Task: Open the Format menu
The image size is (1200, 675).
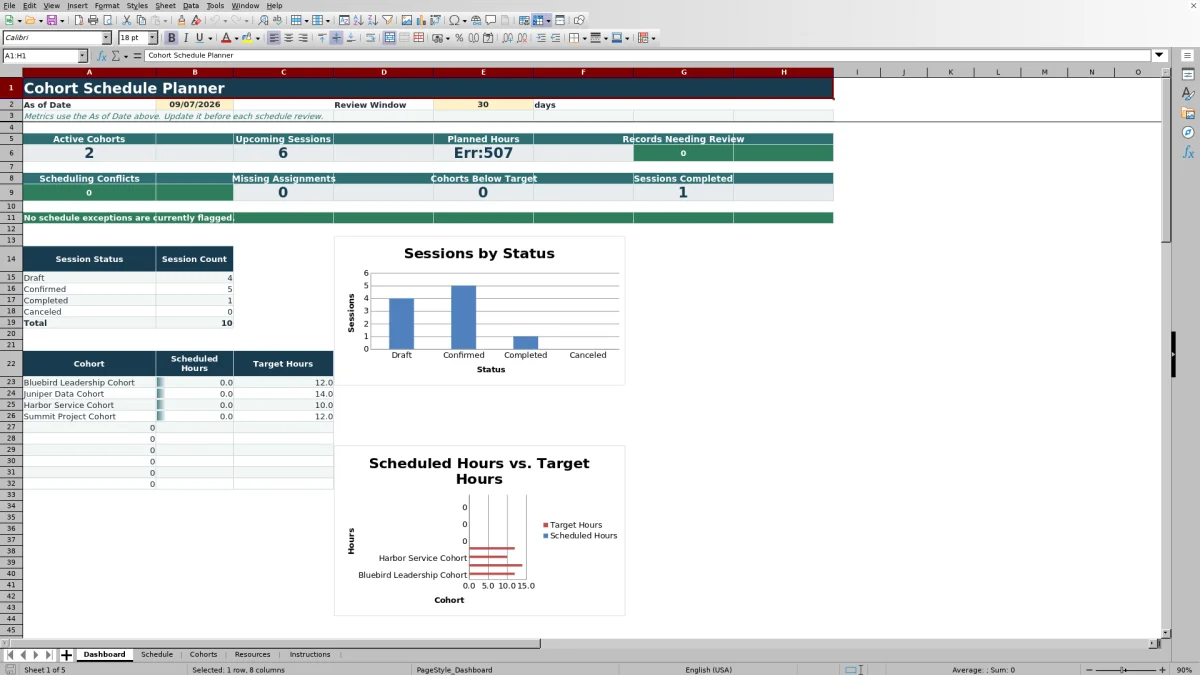Action: [x=106, y=6]
